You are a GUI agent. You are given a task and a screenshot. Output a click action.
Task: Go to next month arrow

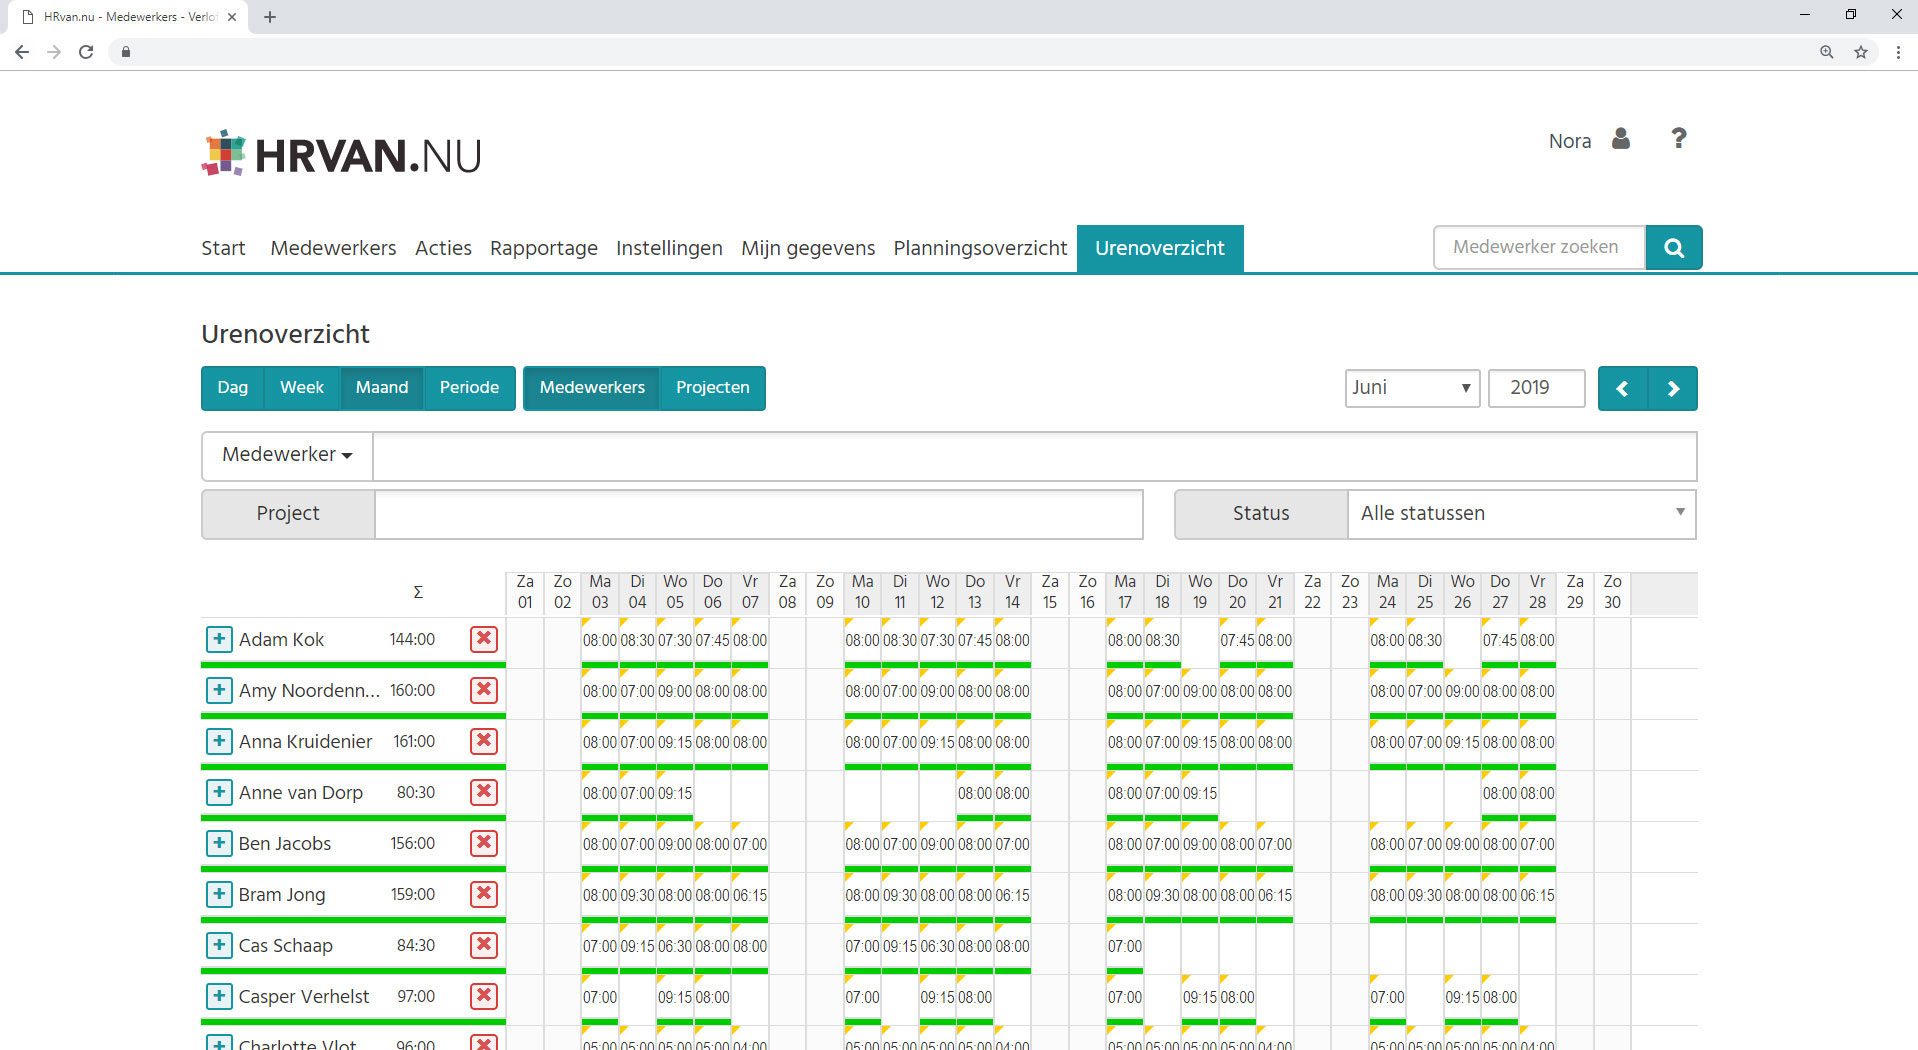pyautogui.click(x=1673, y=389)
